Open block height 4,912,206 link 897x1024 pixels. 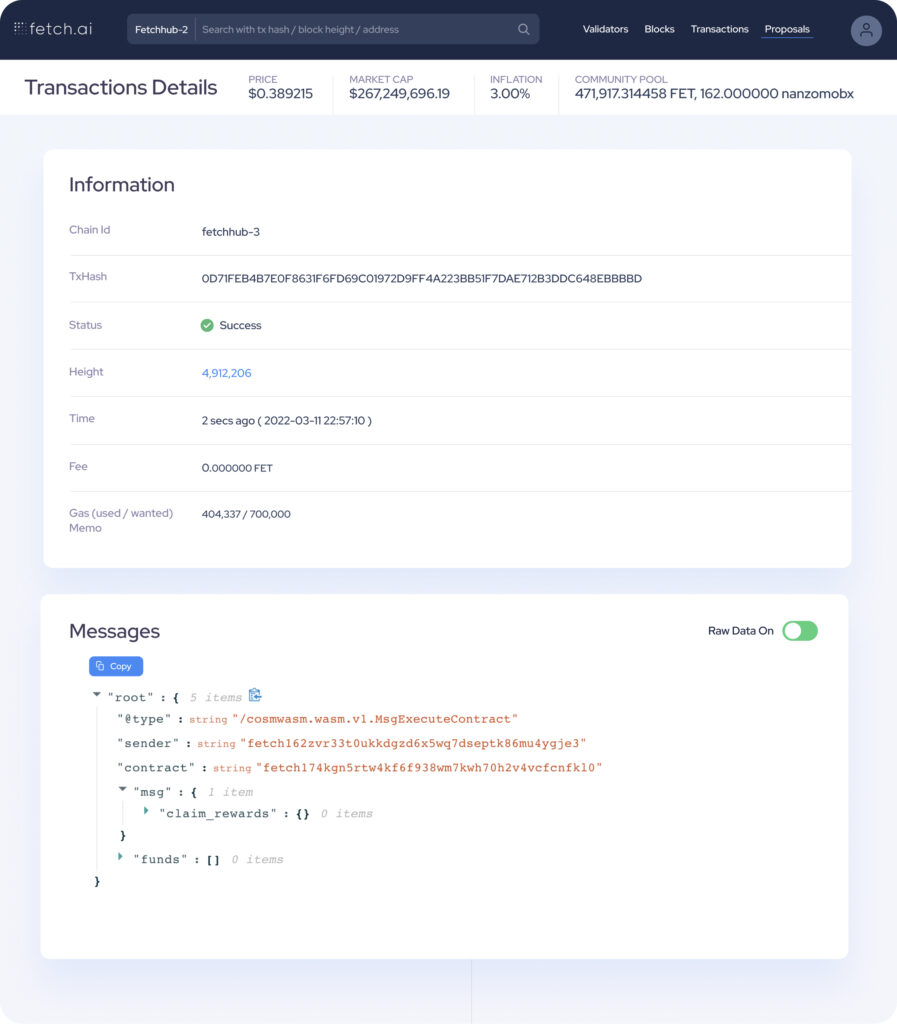point(226,373)
